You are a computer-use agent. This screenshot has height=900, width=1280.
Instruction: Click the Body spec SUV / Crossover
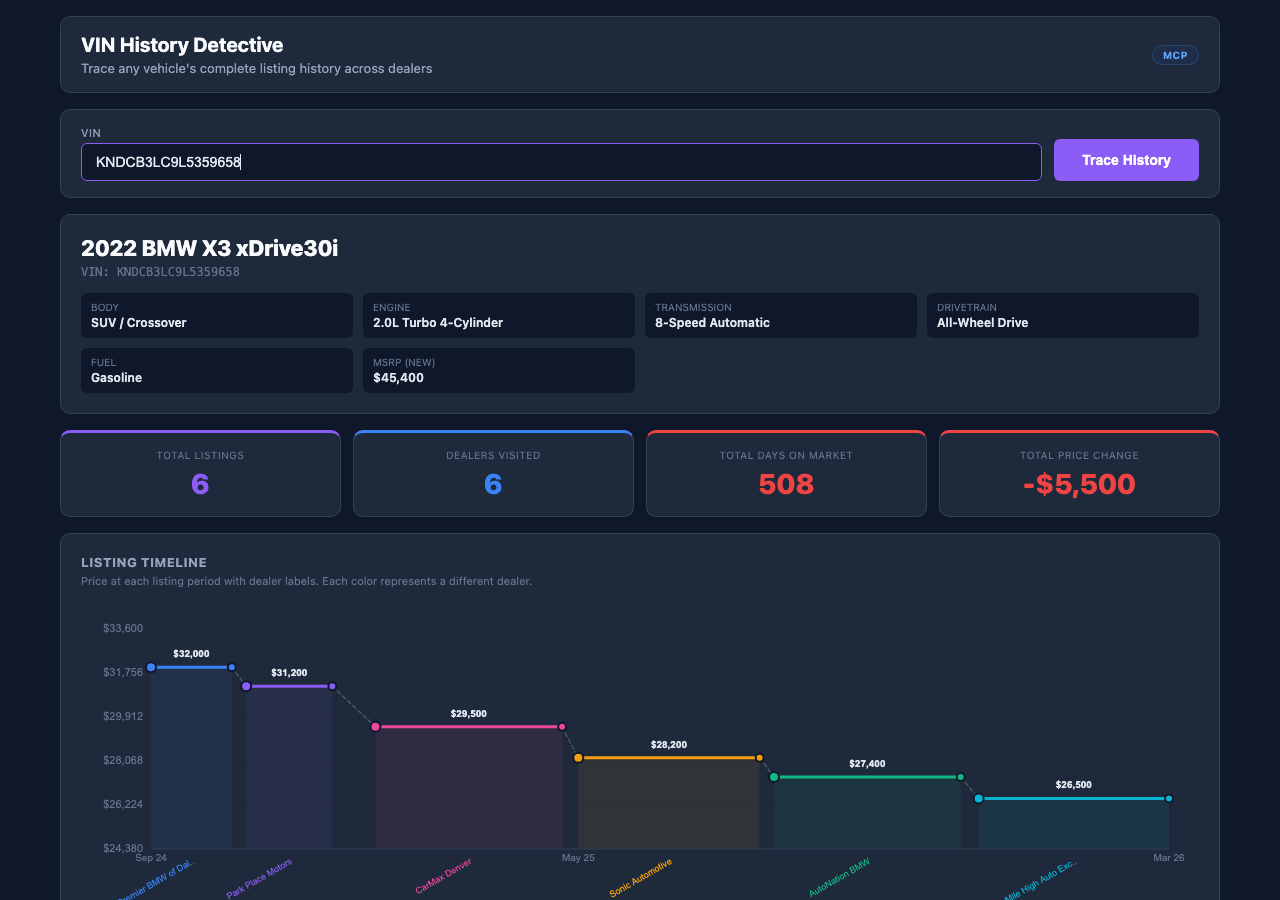217,315
